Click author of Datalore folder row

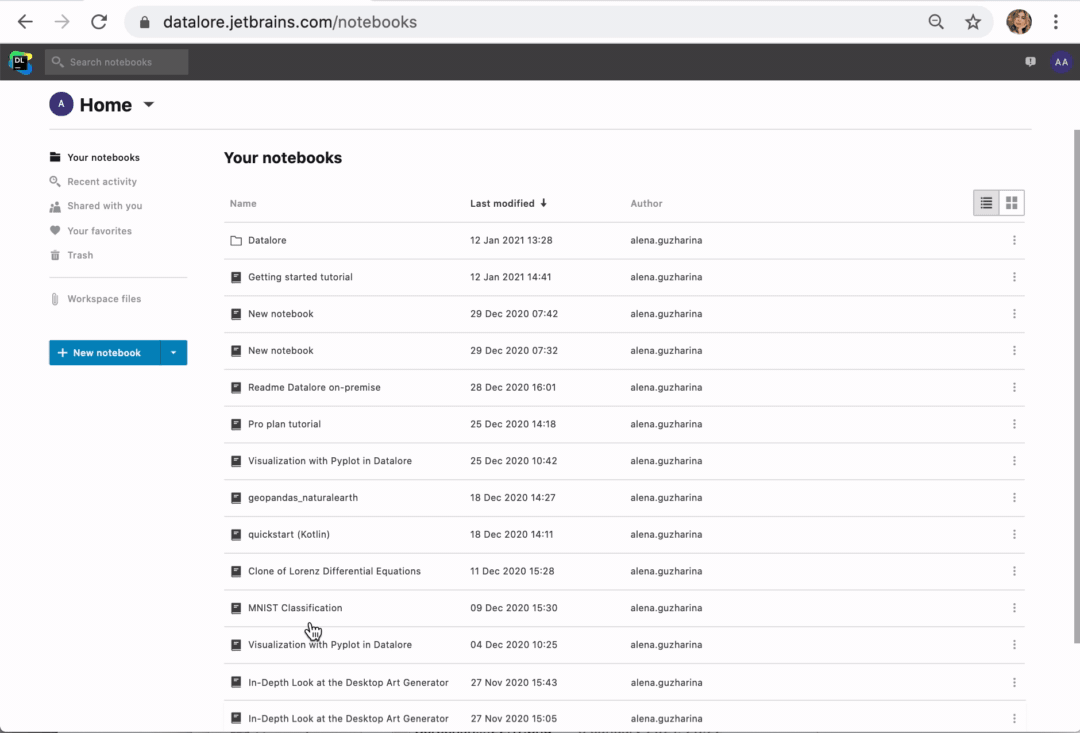click(666, 240)
